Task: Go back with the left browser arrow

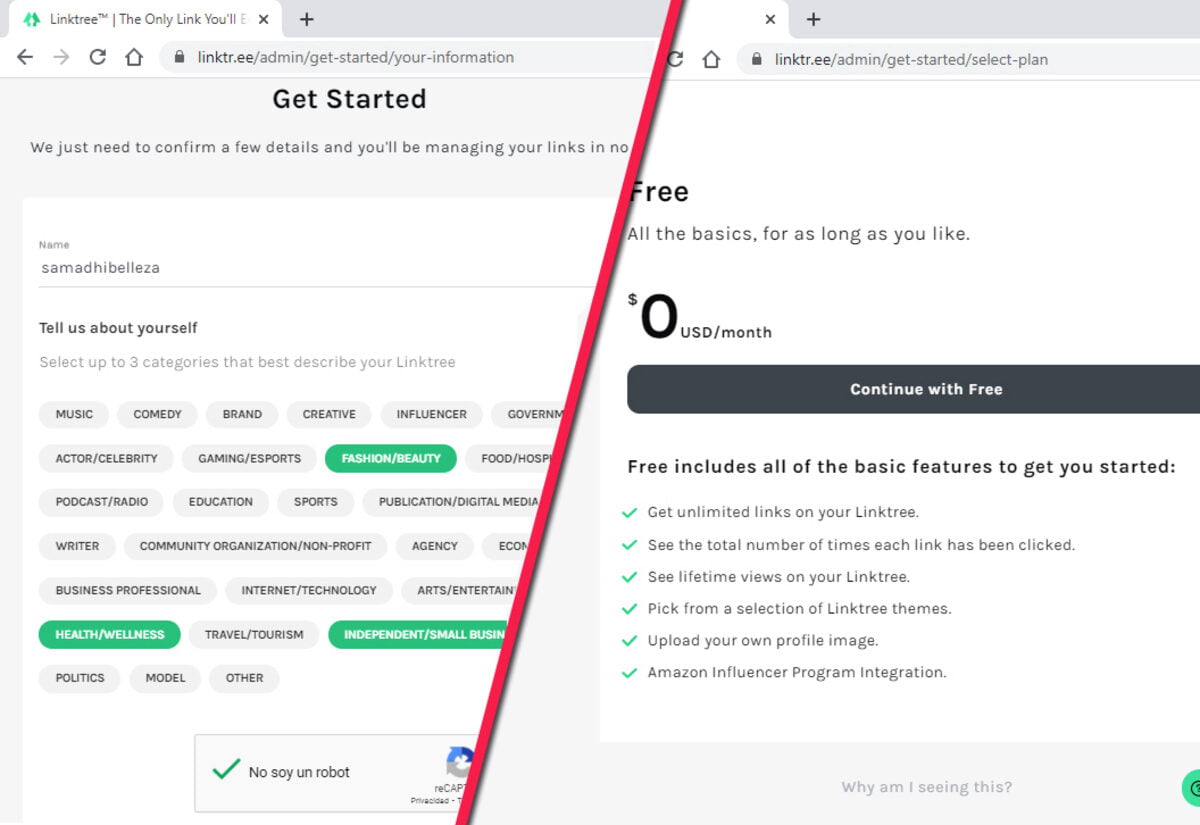Action: [x=25, y=57]
